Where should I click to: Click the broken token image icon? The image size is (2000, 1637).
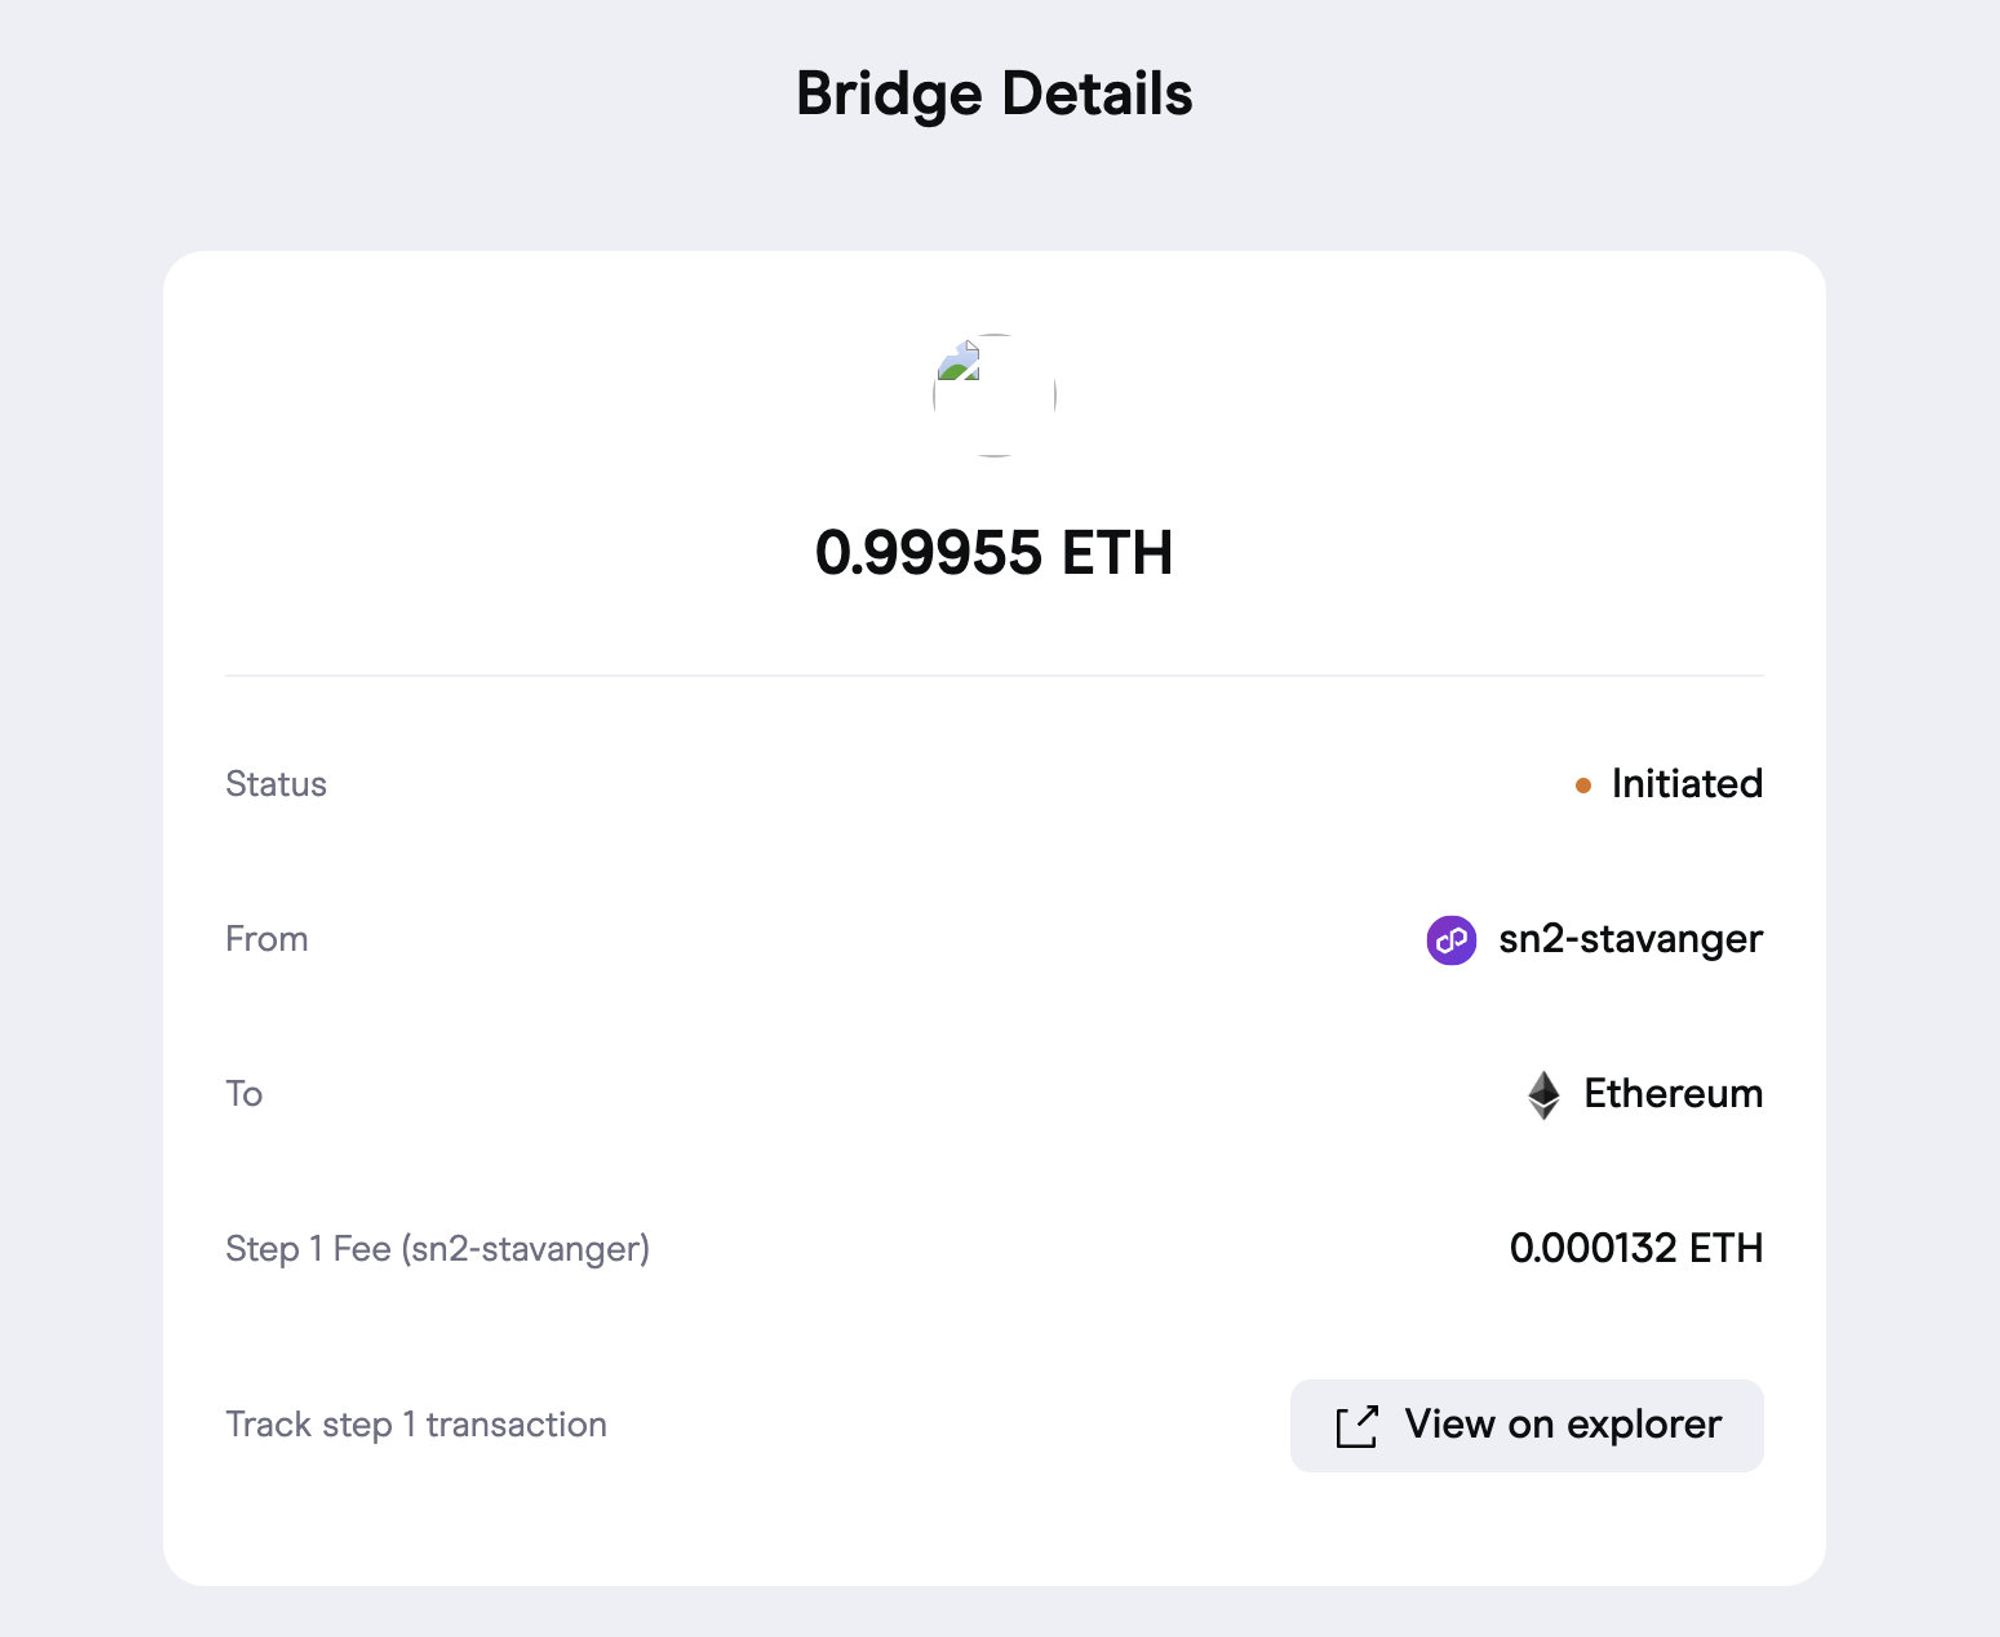click(x=958, y=361)
